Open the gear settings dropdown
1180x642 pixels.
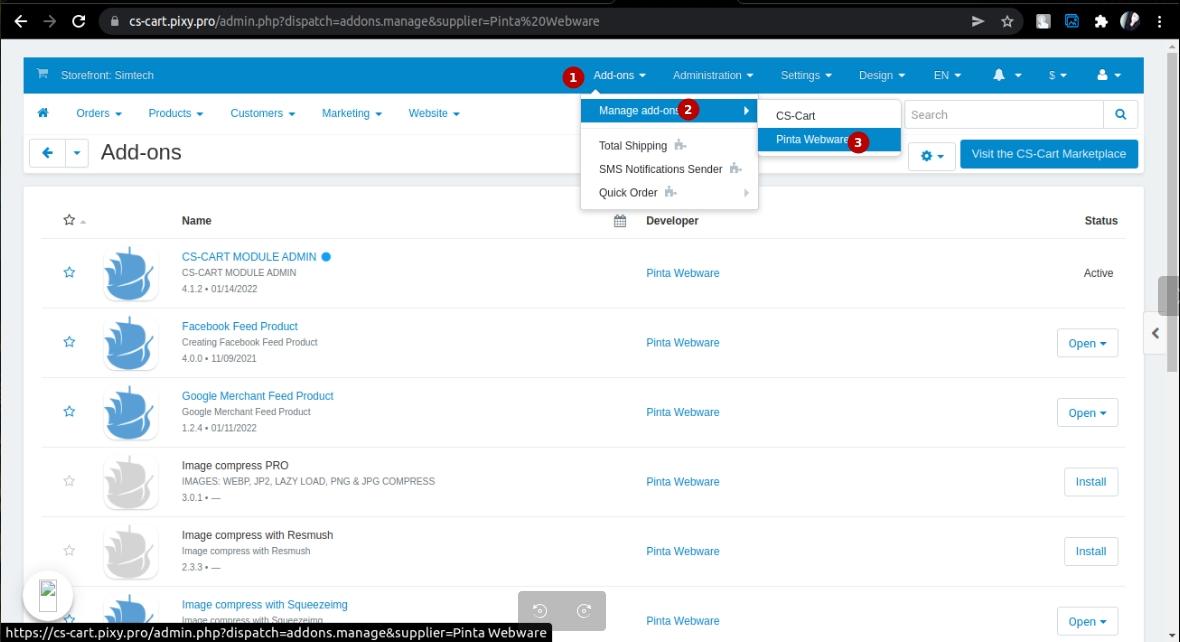(932, 156)
